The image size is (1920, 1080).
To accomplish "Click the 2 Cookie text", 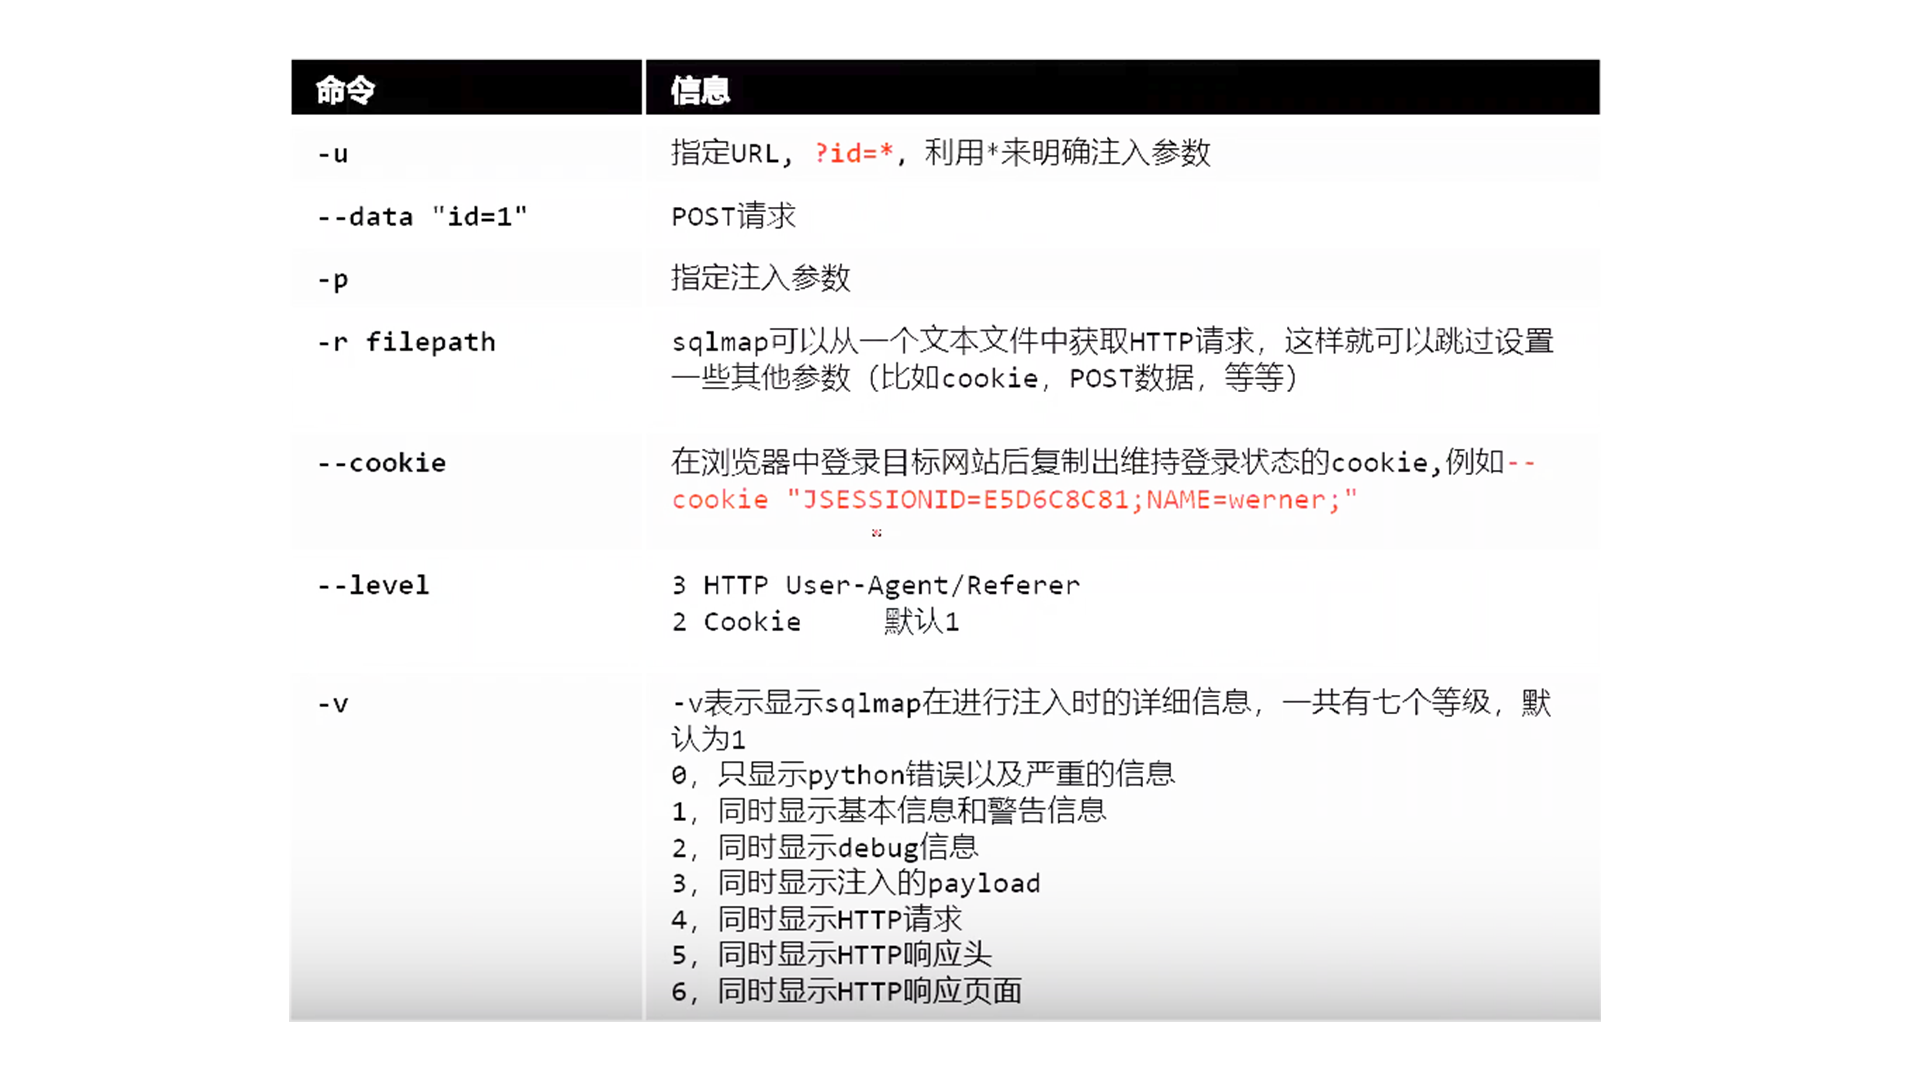I will pyautogui.click(x=736, y=622).
